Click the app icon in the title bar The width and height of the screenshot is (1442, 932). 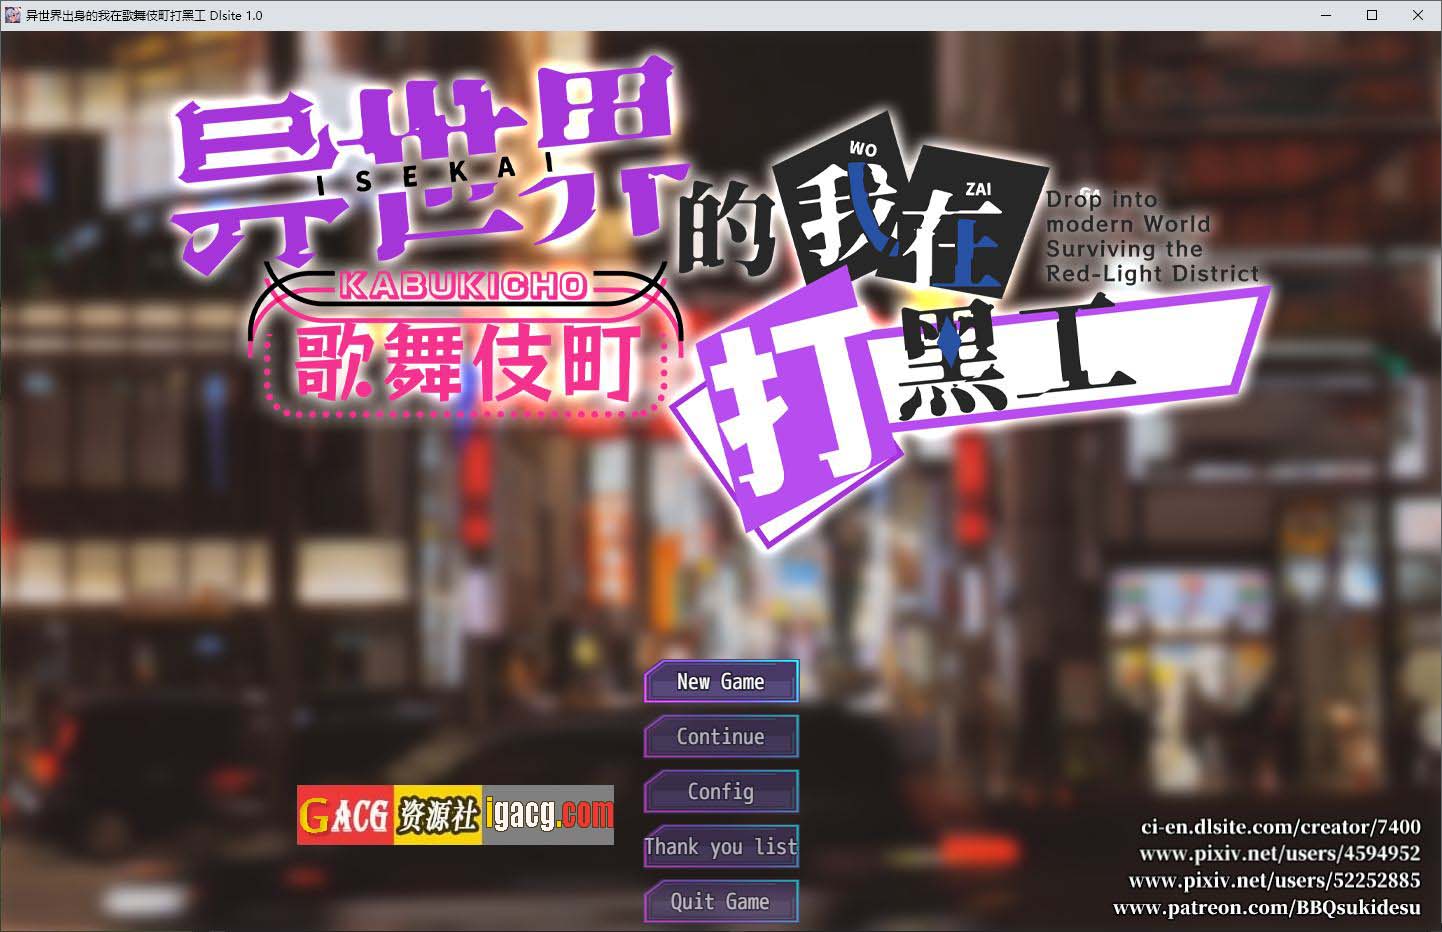tap(12, 15)
